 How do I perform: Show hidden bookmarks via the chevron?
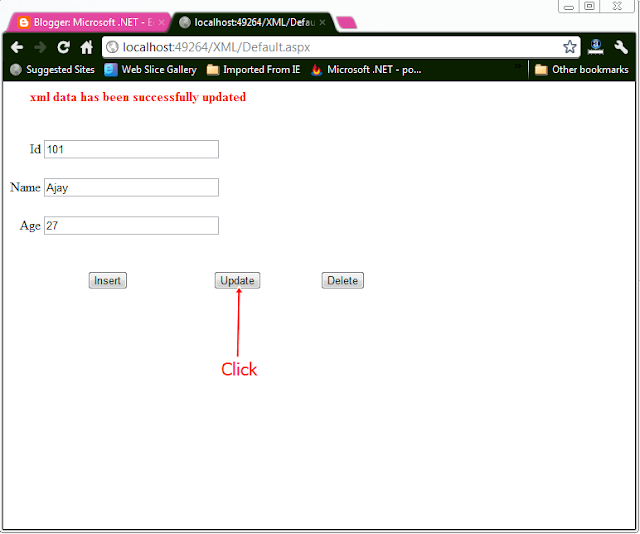pos(518,66)
